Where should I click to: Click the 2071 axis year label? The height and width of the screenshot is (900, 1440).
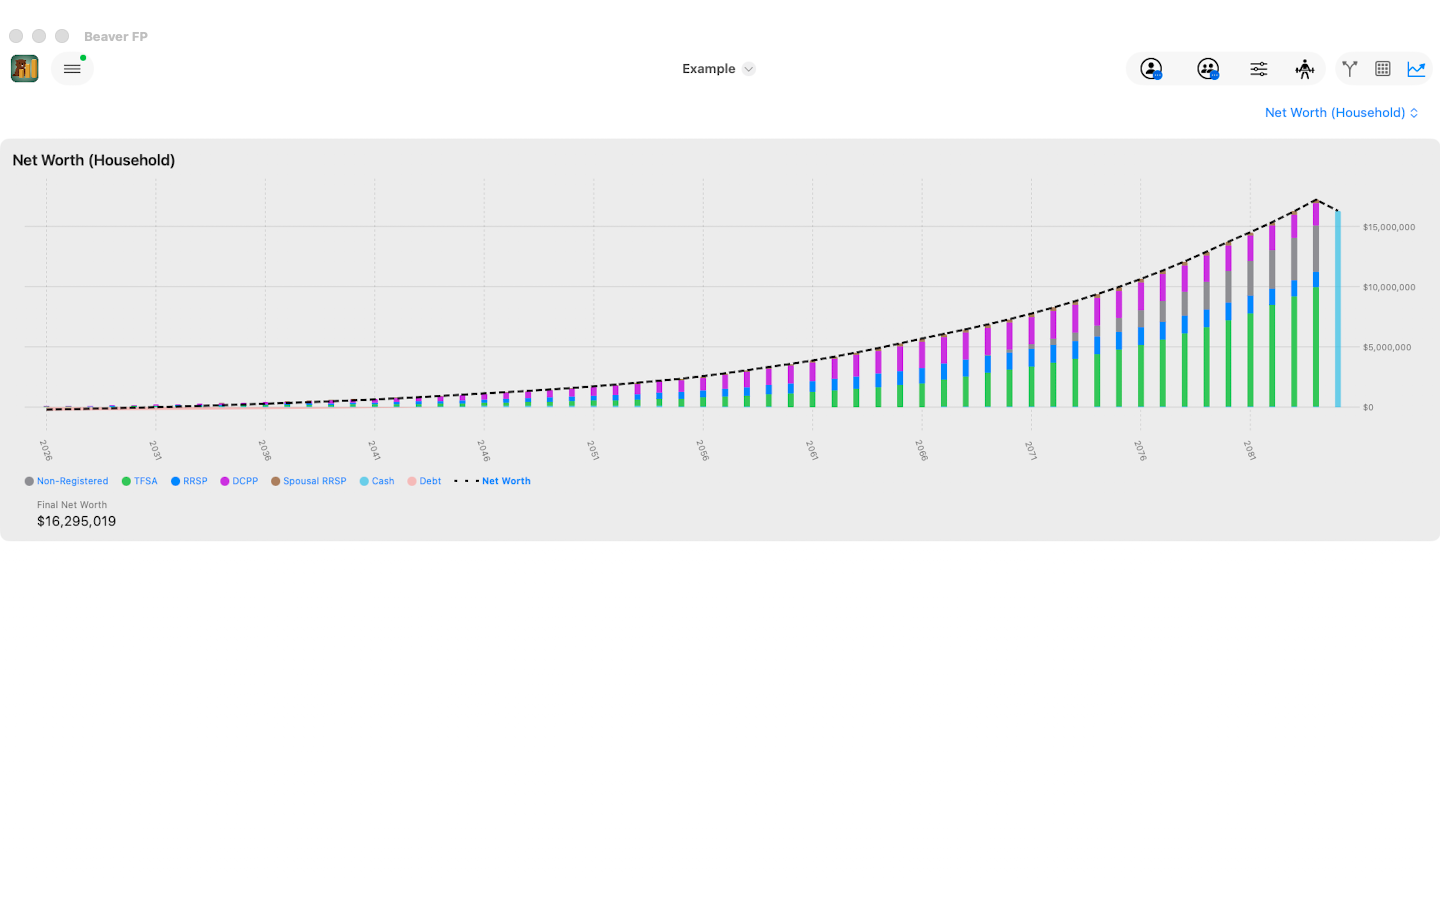1030,451
